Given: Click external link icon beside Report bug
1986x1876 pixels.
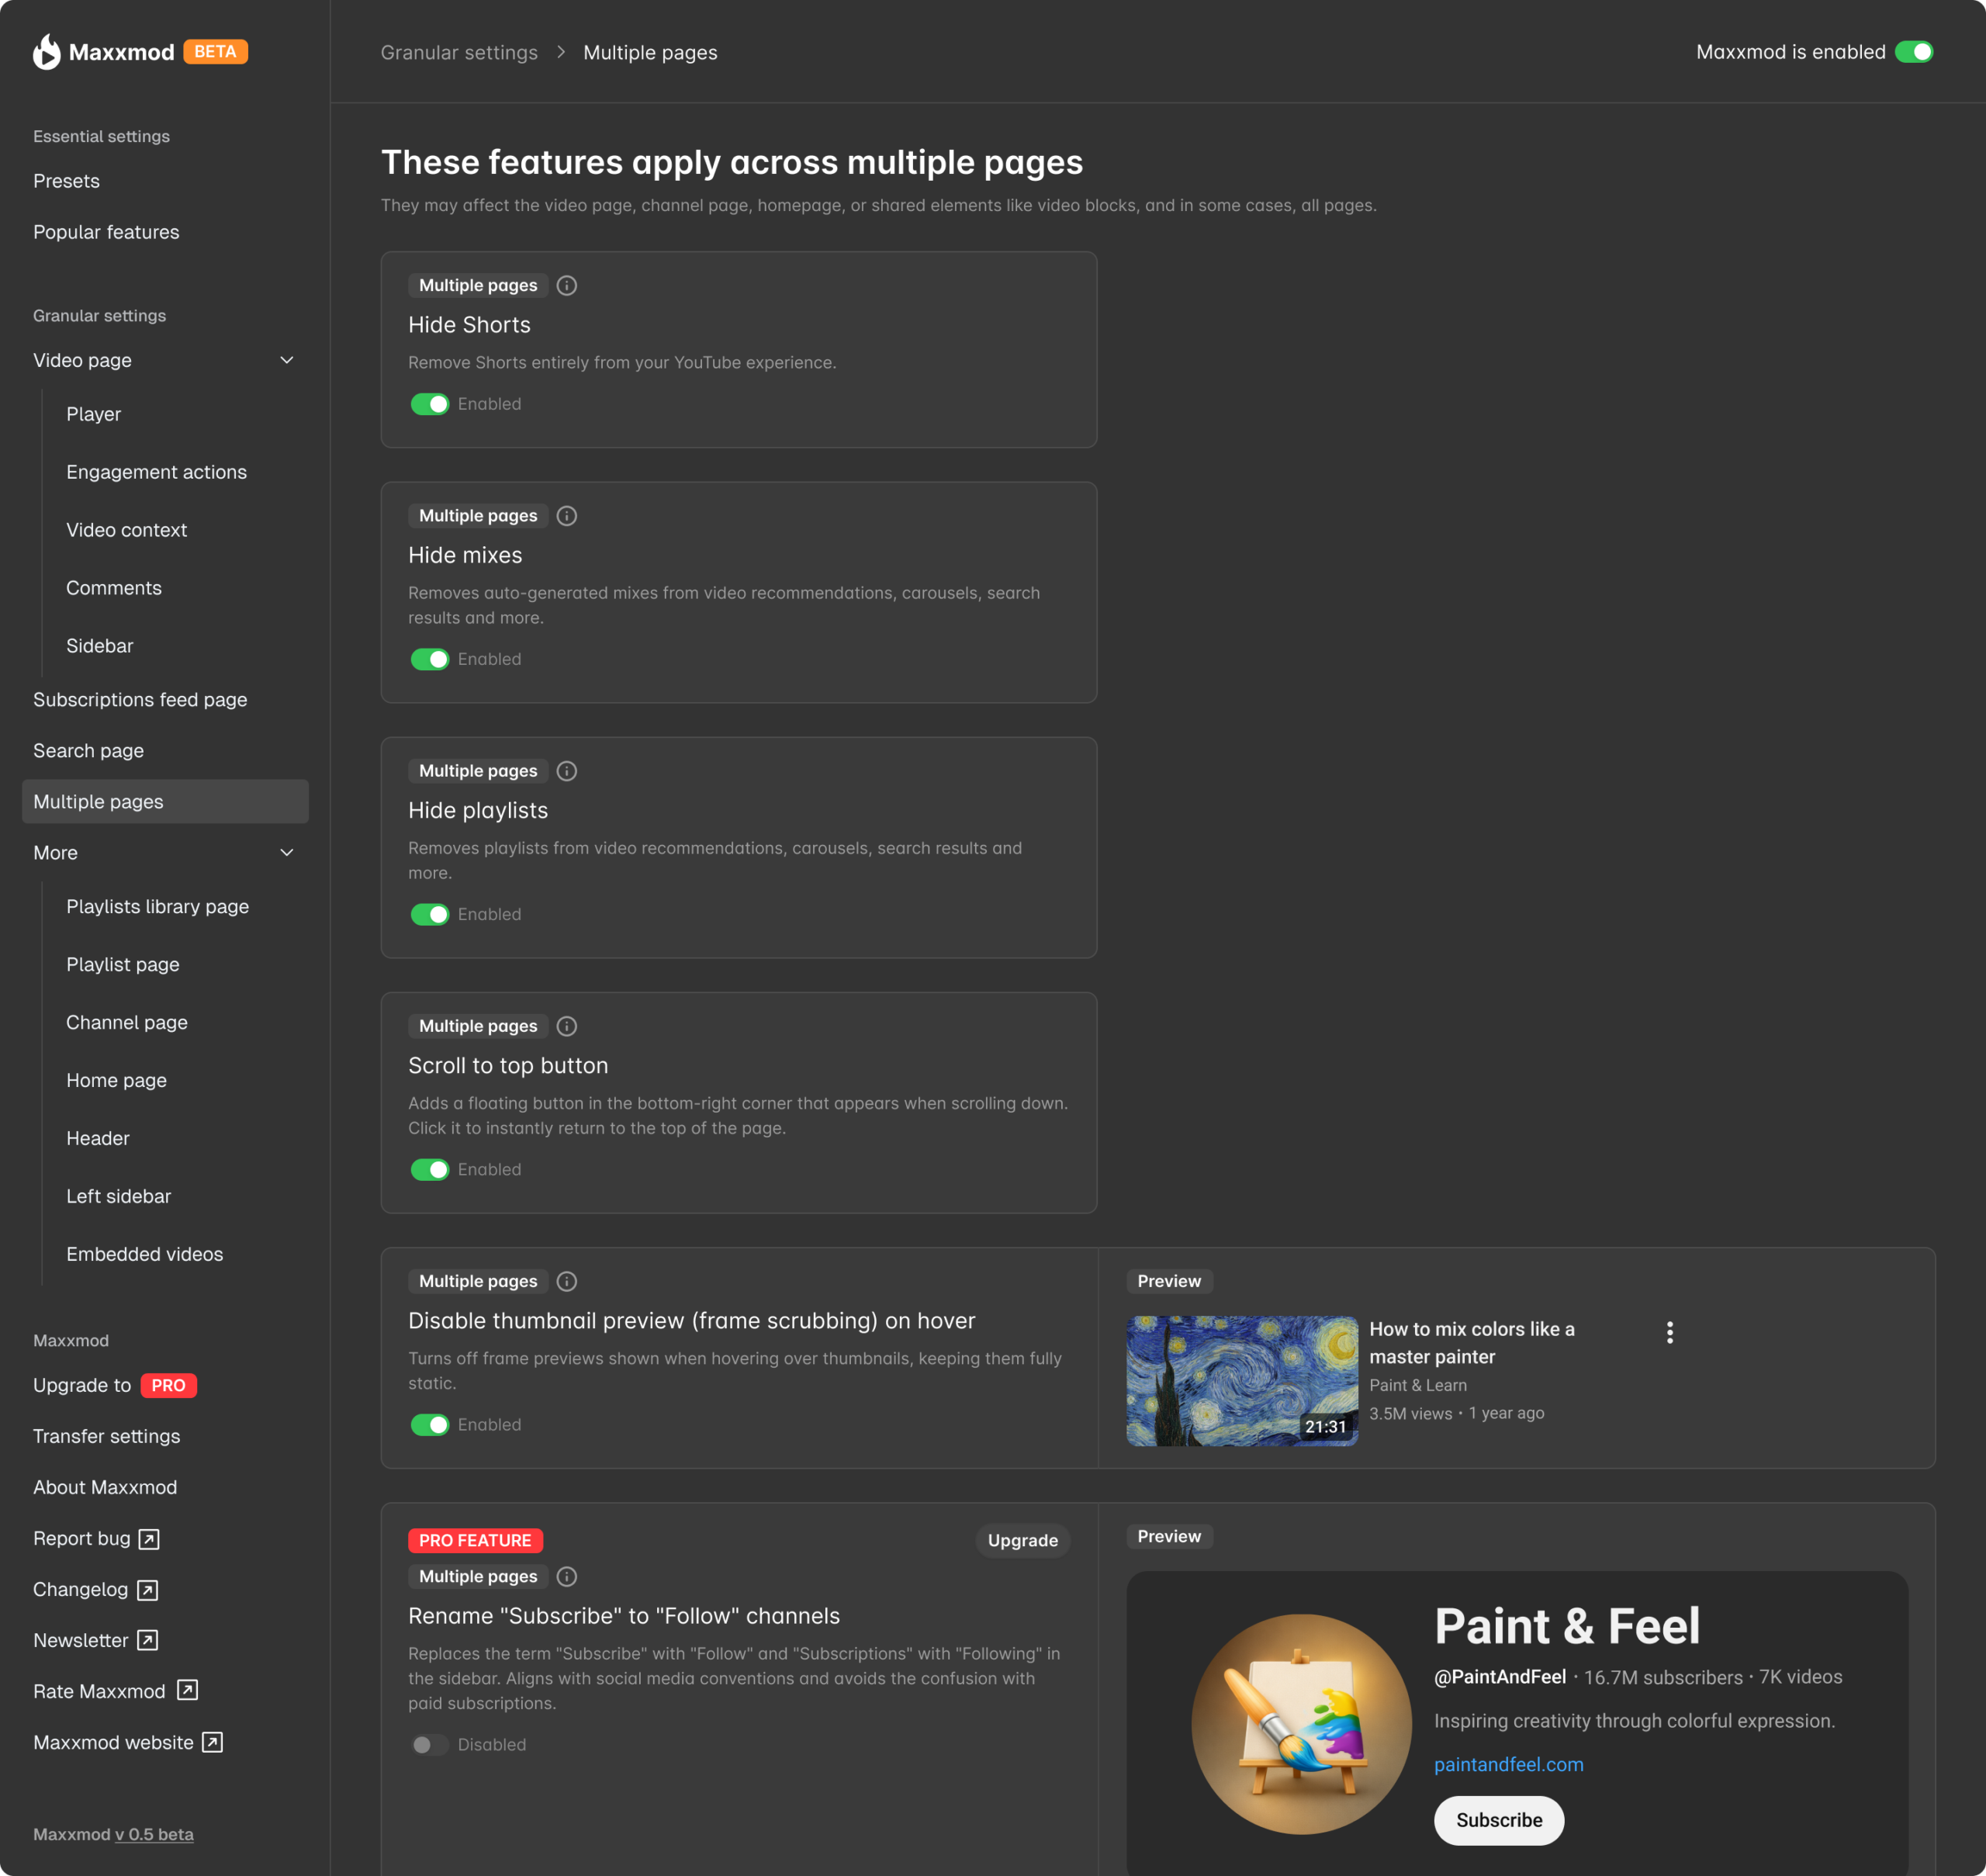Looking at the screenshot, I should point(149,1539).
